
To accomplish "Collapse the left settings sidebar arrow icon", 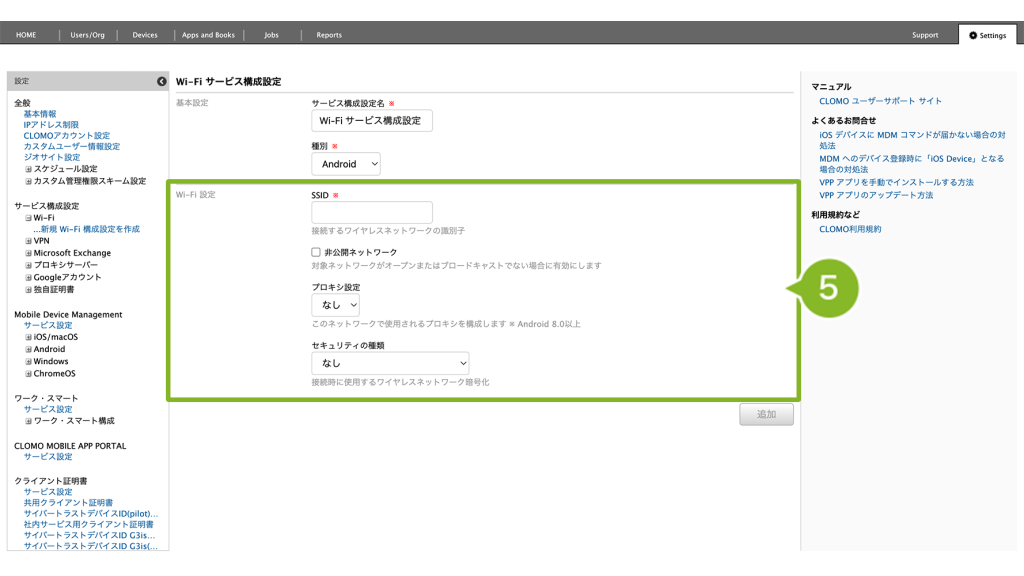I will tap(162, 81).
